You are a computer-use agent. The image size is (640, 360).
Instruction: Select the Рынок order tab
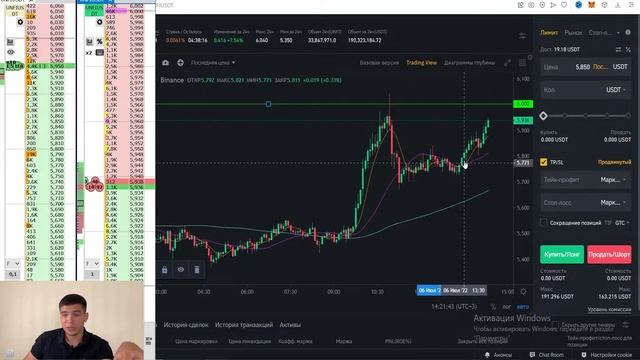(x=573, y=32)
